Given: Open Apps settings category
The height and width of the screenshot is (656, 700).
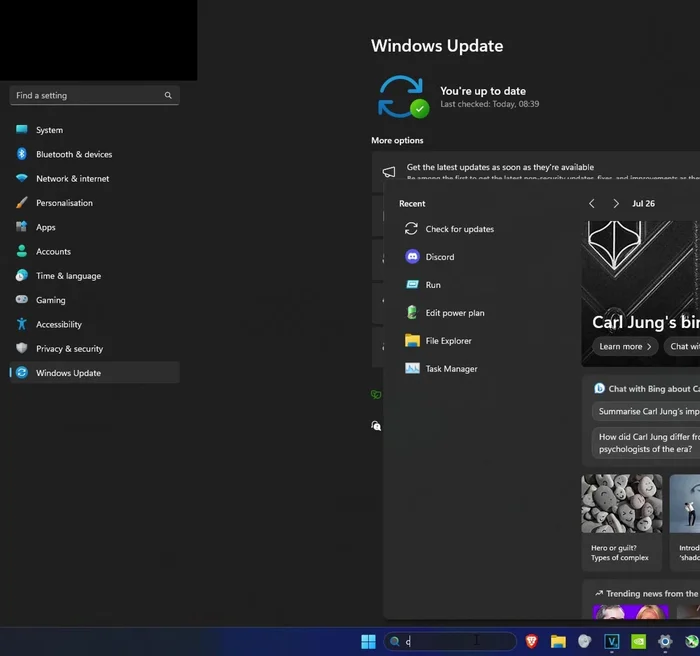Looking at the screenshot, I should [94, 227].
